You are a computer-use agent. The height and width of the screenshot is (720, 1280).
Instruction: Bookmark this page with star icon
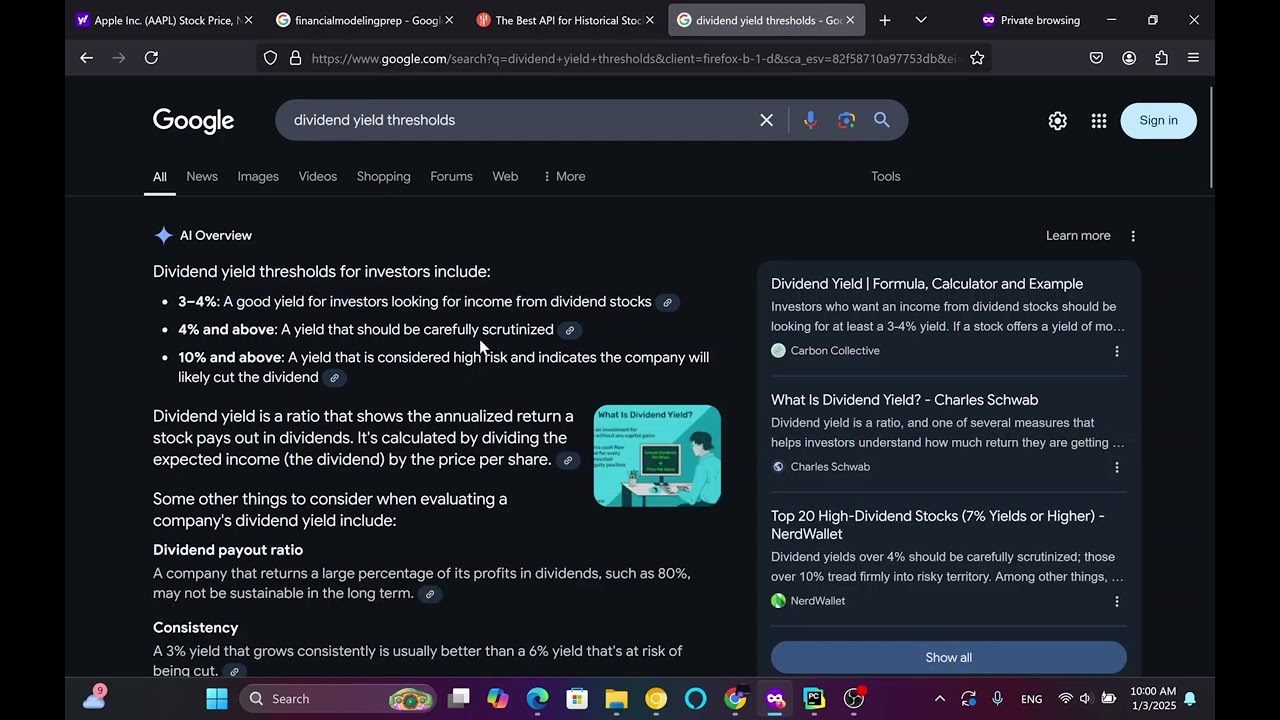[977, 58]
